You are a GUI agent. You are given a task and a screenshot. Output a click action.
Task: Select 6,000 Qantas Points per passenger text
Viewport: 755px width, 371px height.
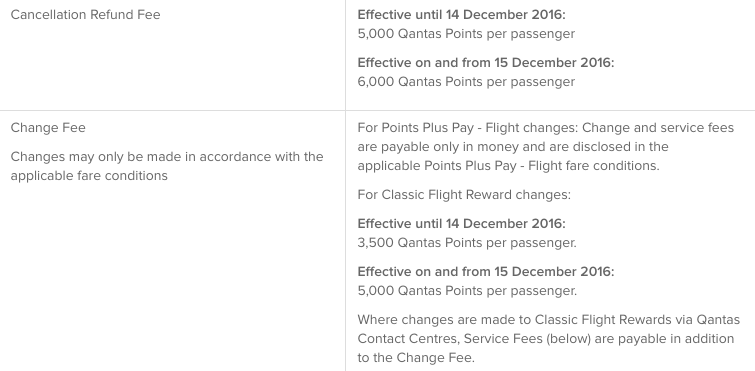pos(466,82)
